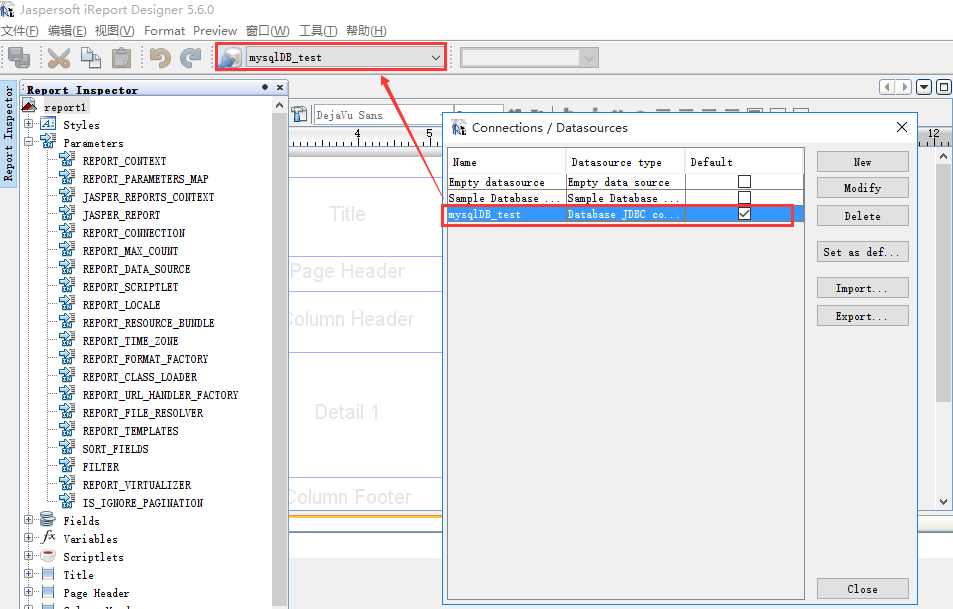This screenshot has height=609, width=953.
Task: Click the Set as default button
Action: (x=862, y=252)
